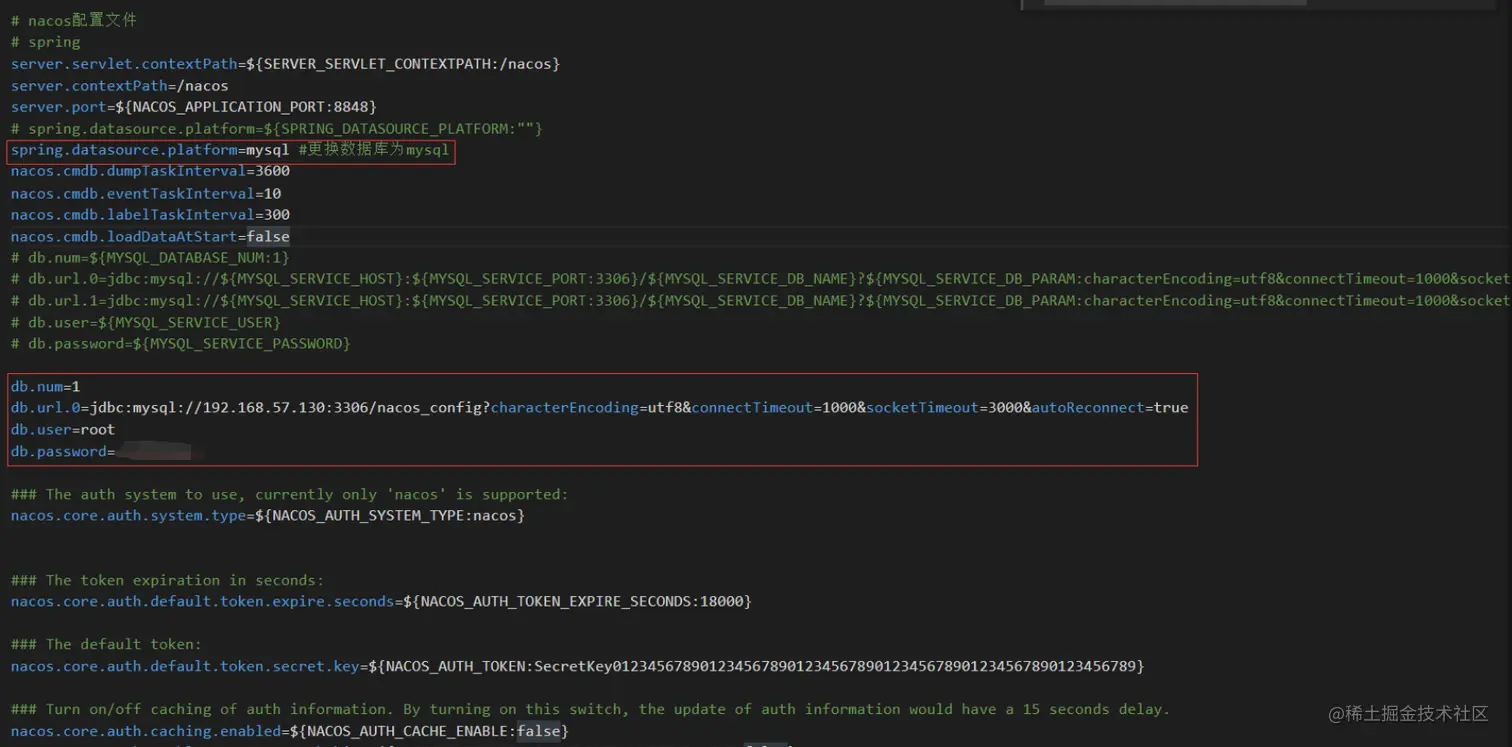Click the commented "# db.num=${MYSQL_DATABASE_NUM:1}" line
This screenshot has height=747, width=1512.
coord(150,258)
